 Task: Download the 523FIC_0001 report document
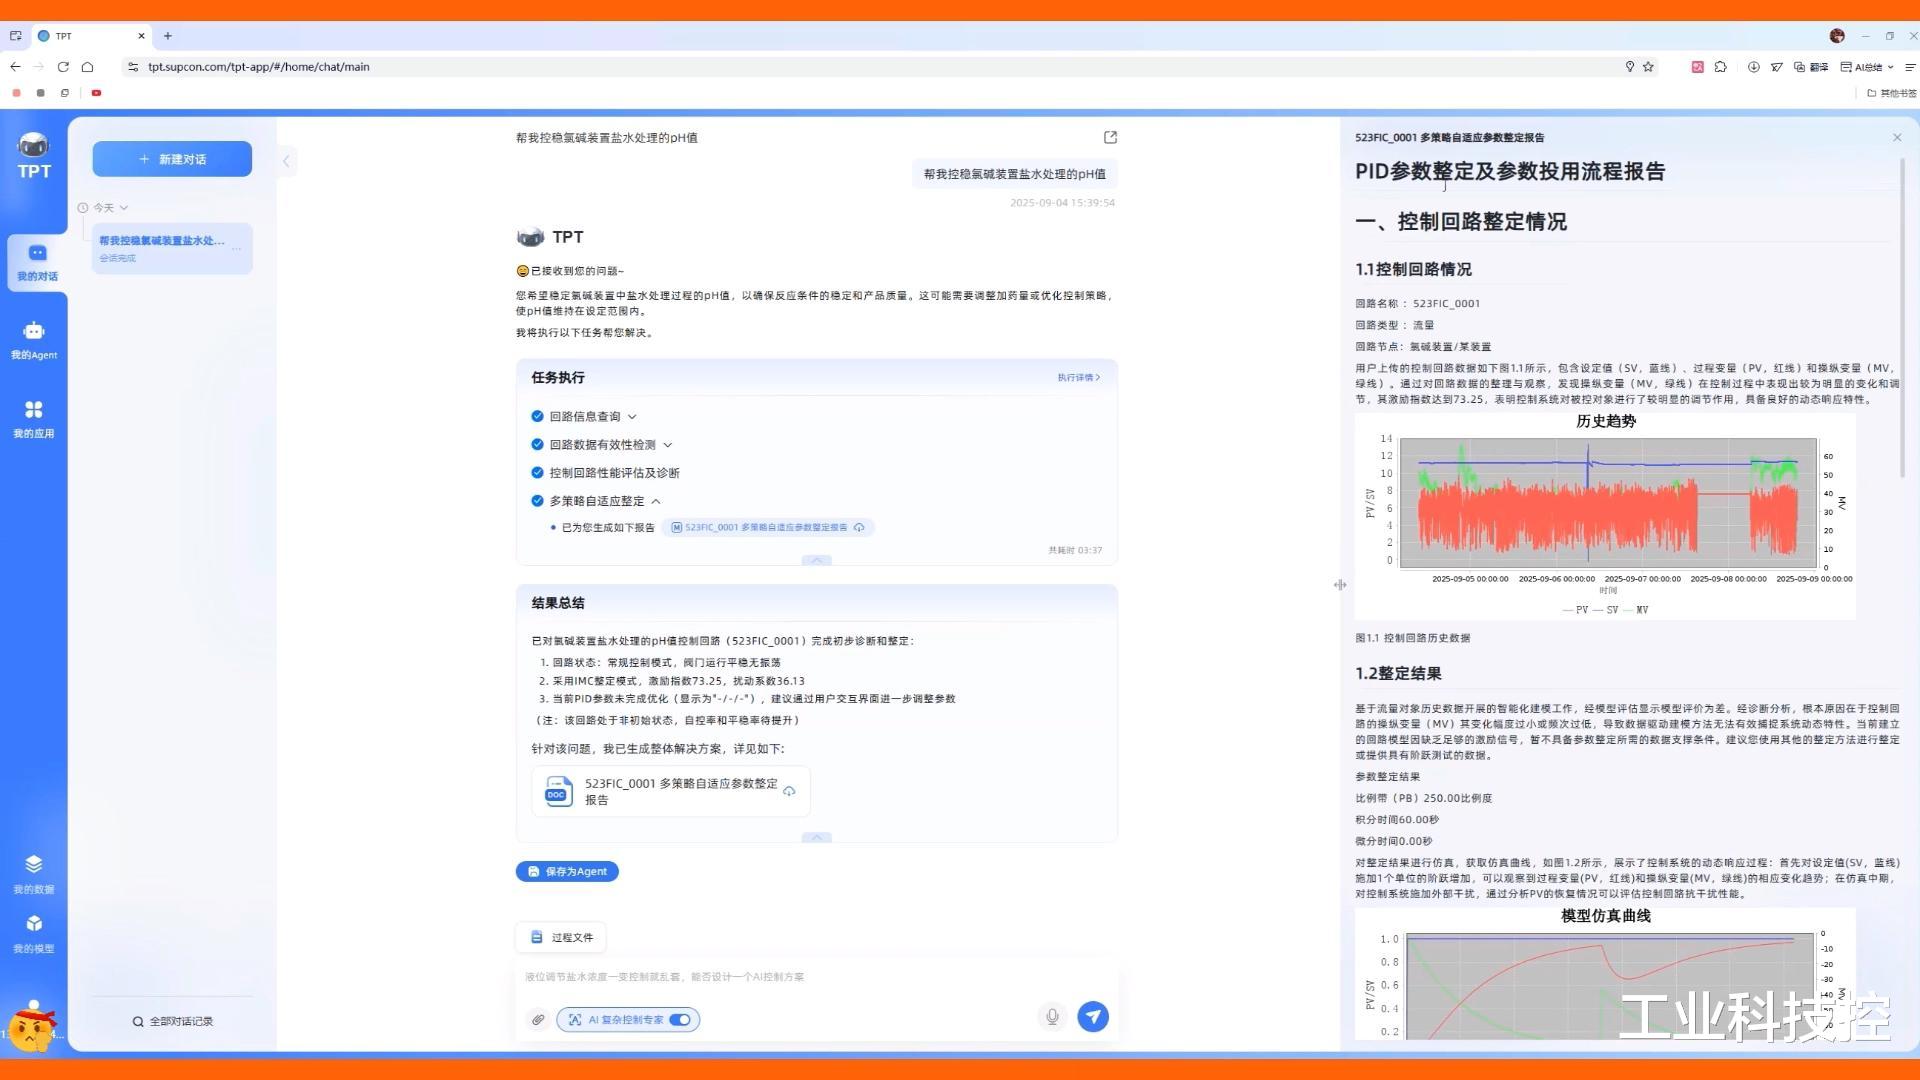point(789,791)
